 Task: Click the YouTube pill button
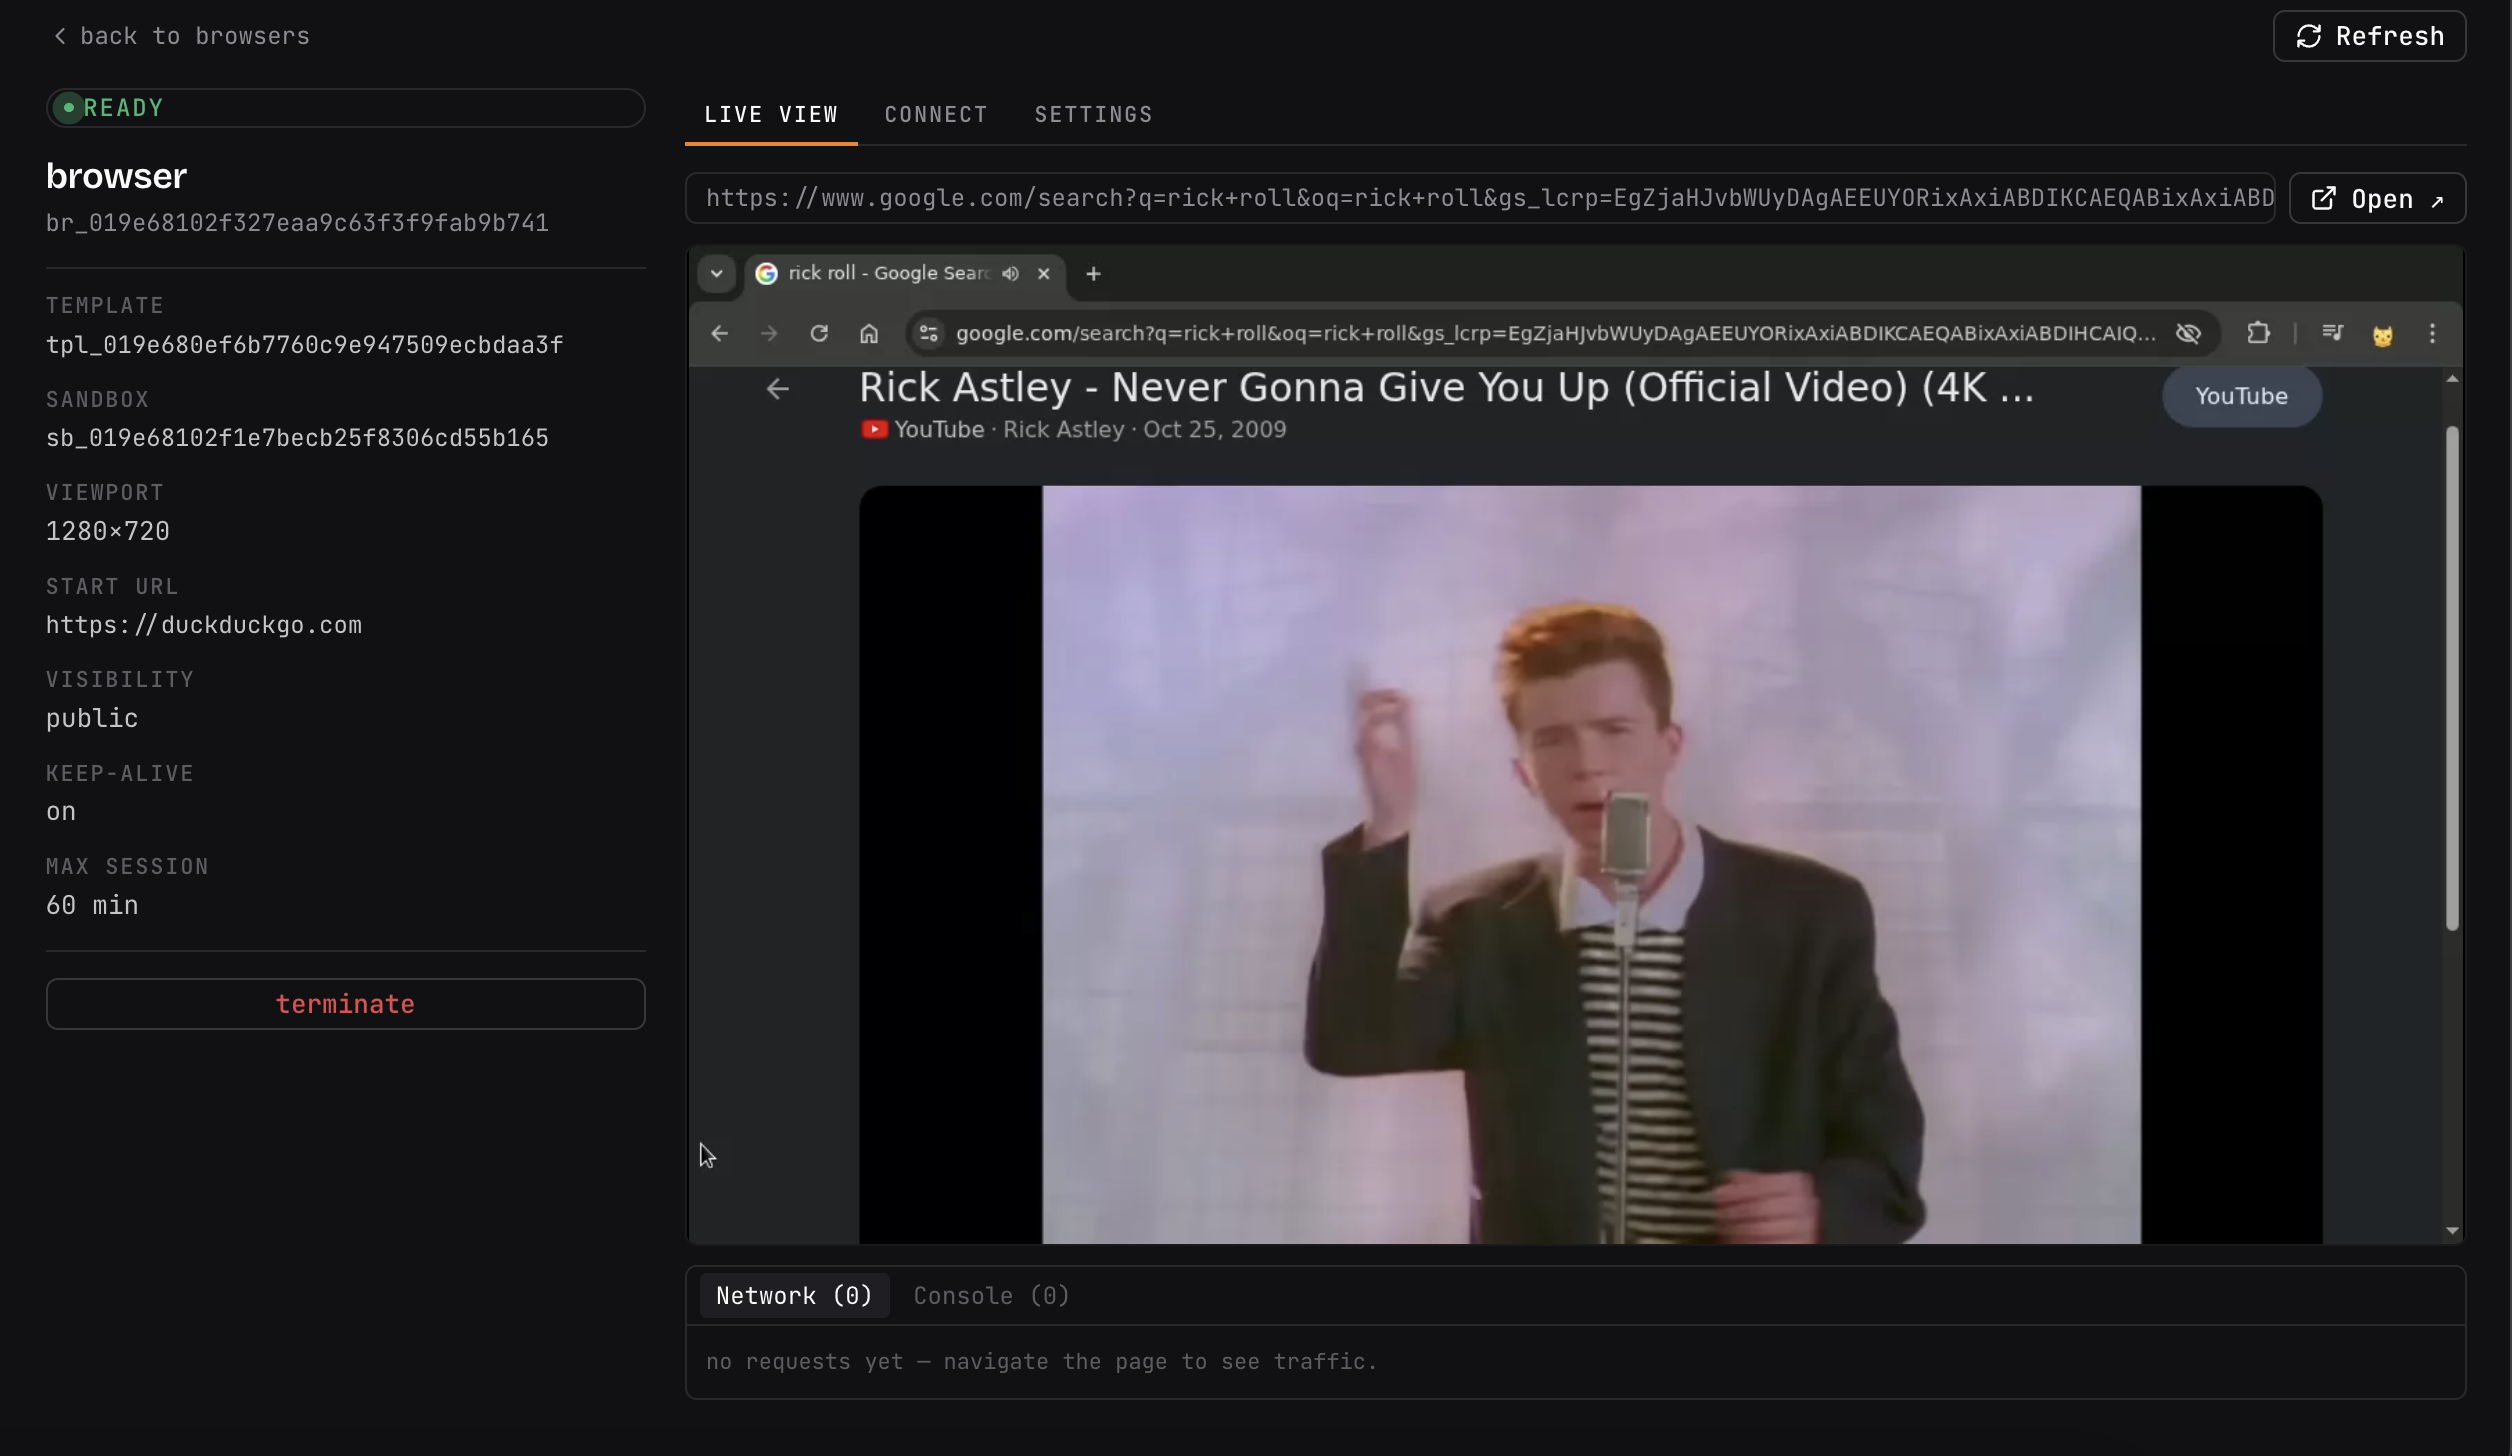(2241, 396)
